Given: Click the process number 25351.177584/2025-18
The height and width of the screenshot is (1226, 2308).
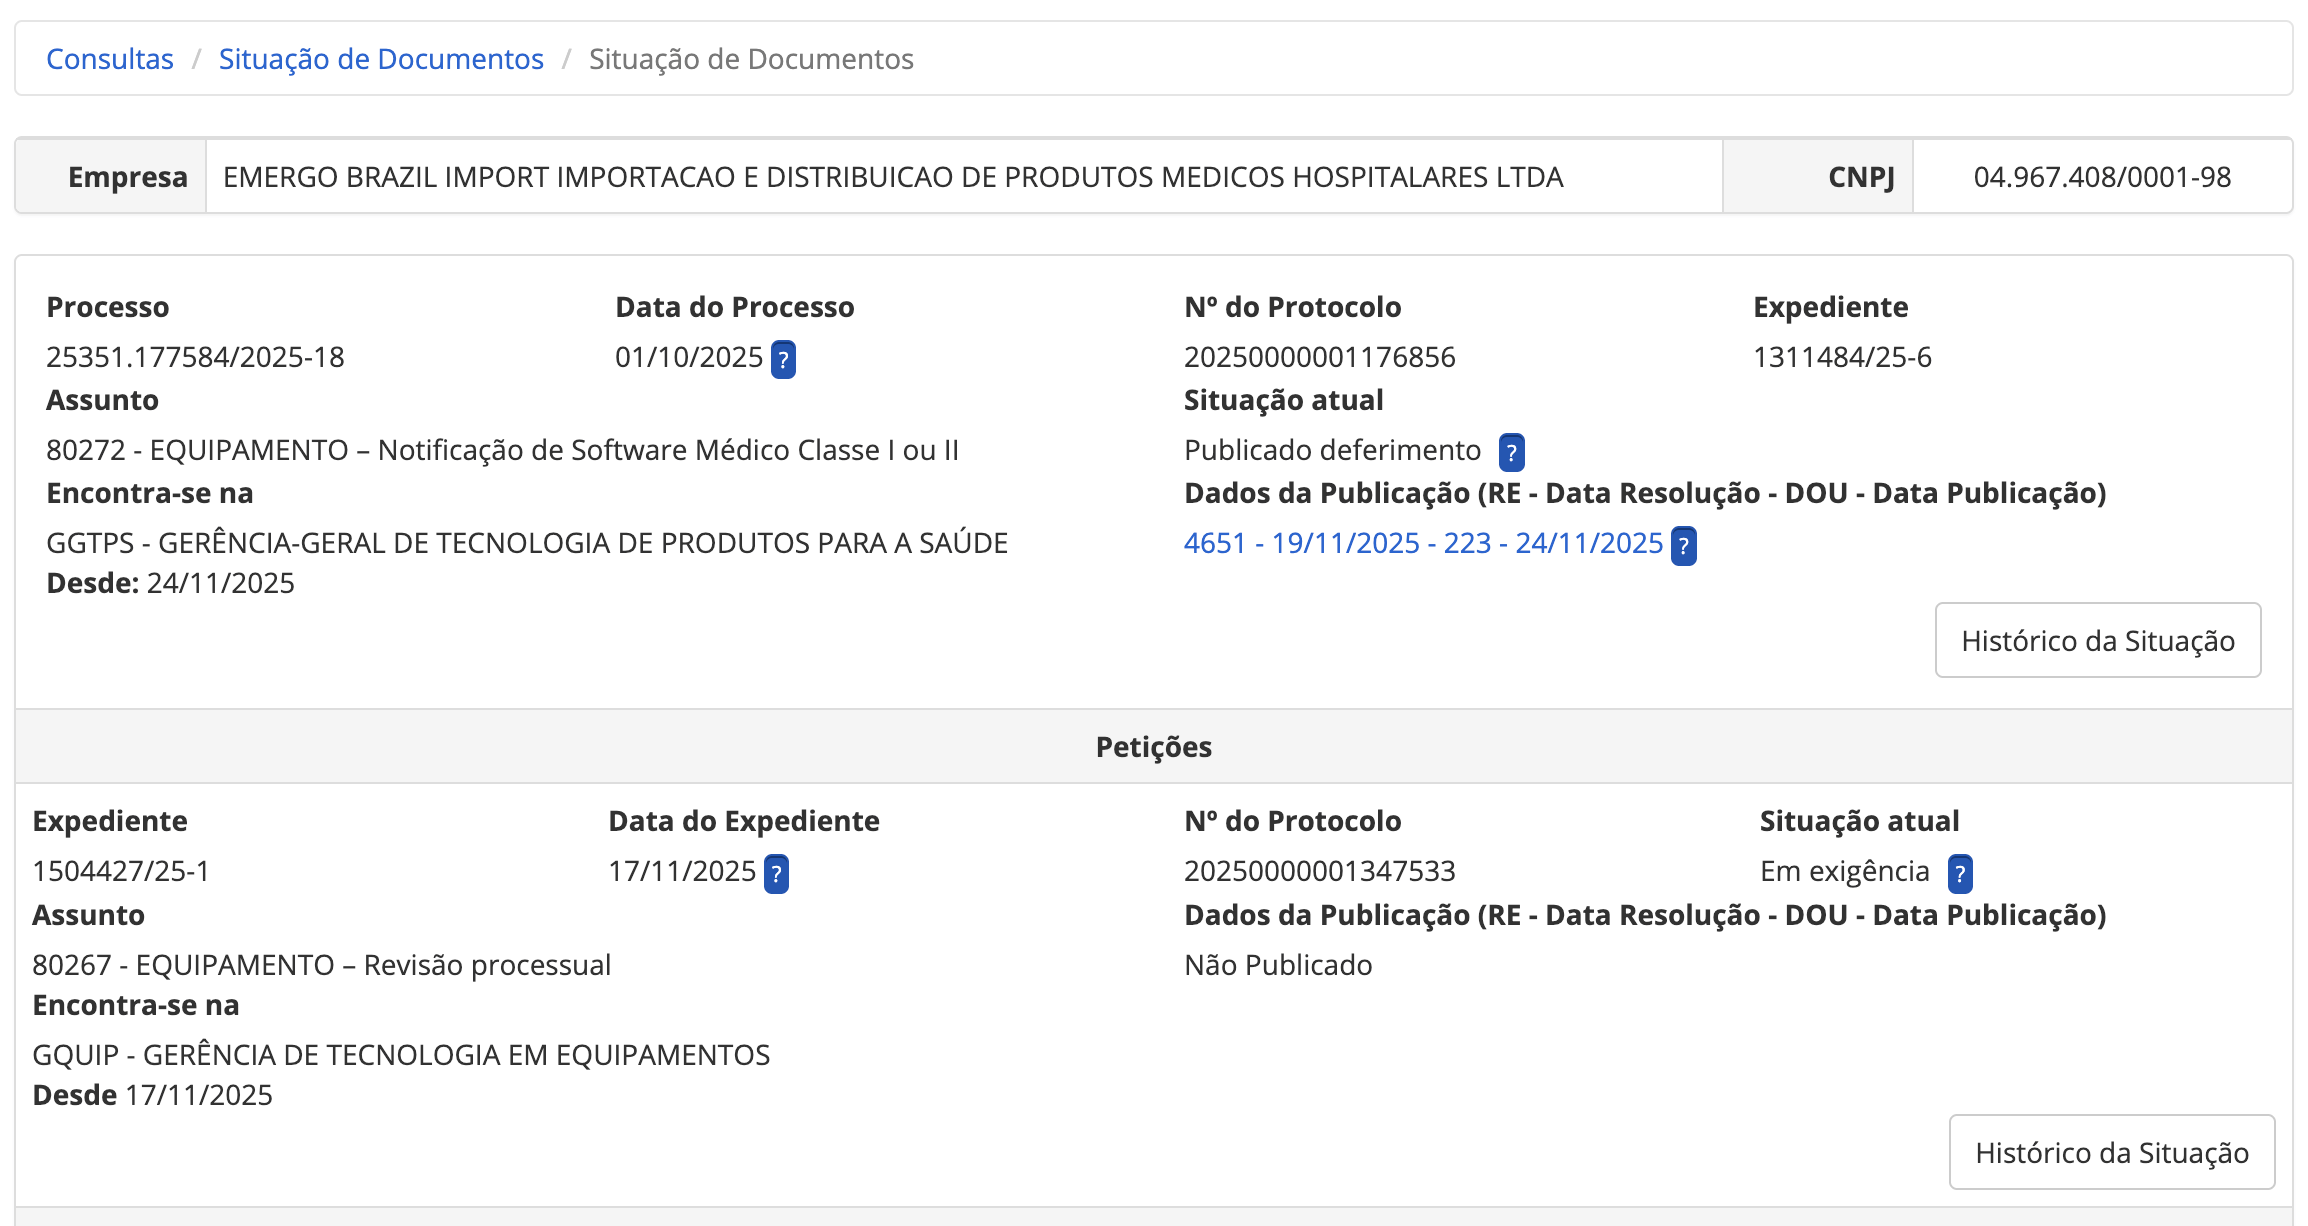Looking at the screenshot, I should (x=195, y=357).
